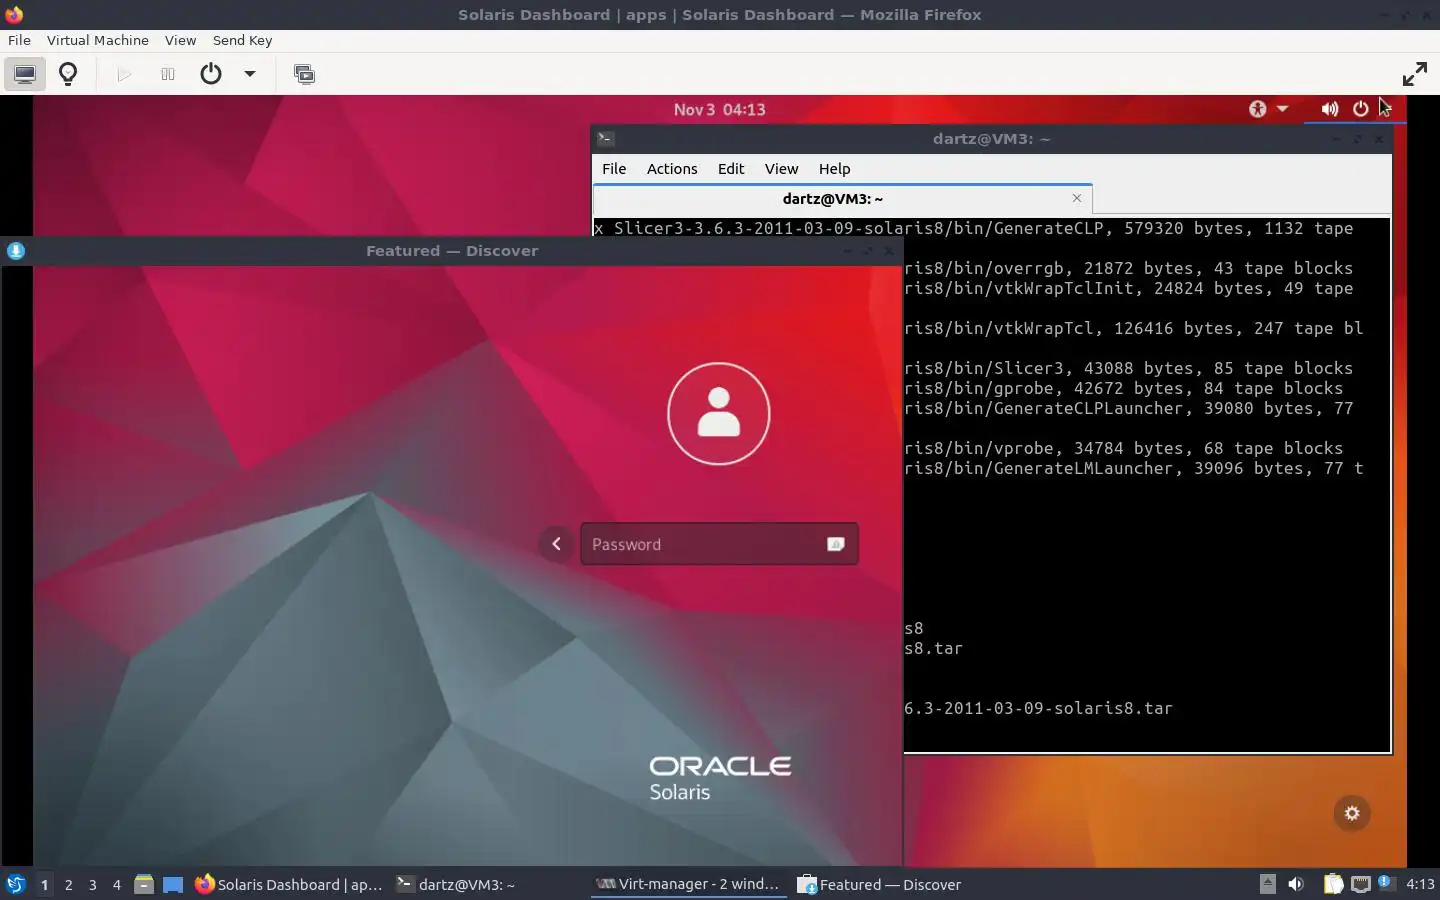Open the Virt-manager File menu

pos(19,40)
